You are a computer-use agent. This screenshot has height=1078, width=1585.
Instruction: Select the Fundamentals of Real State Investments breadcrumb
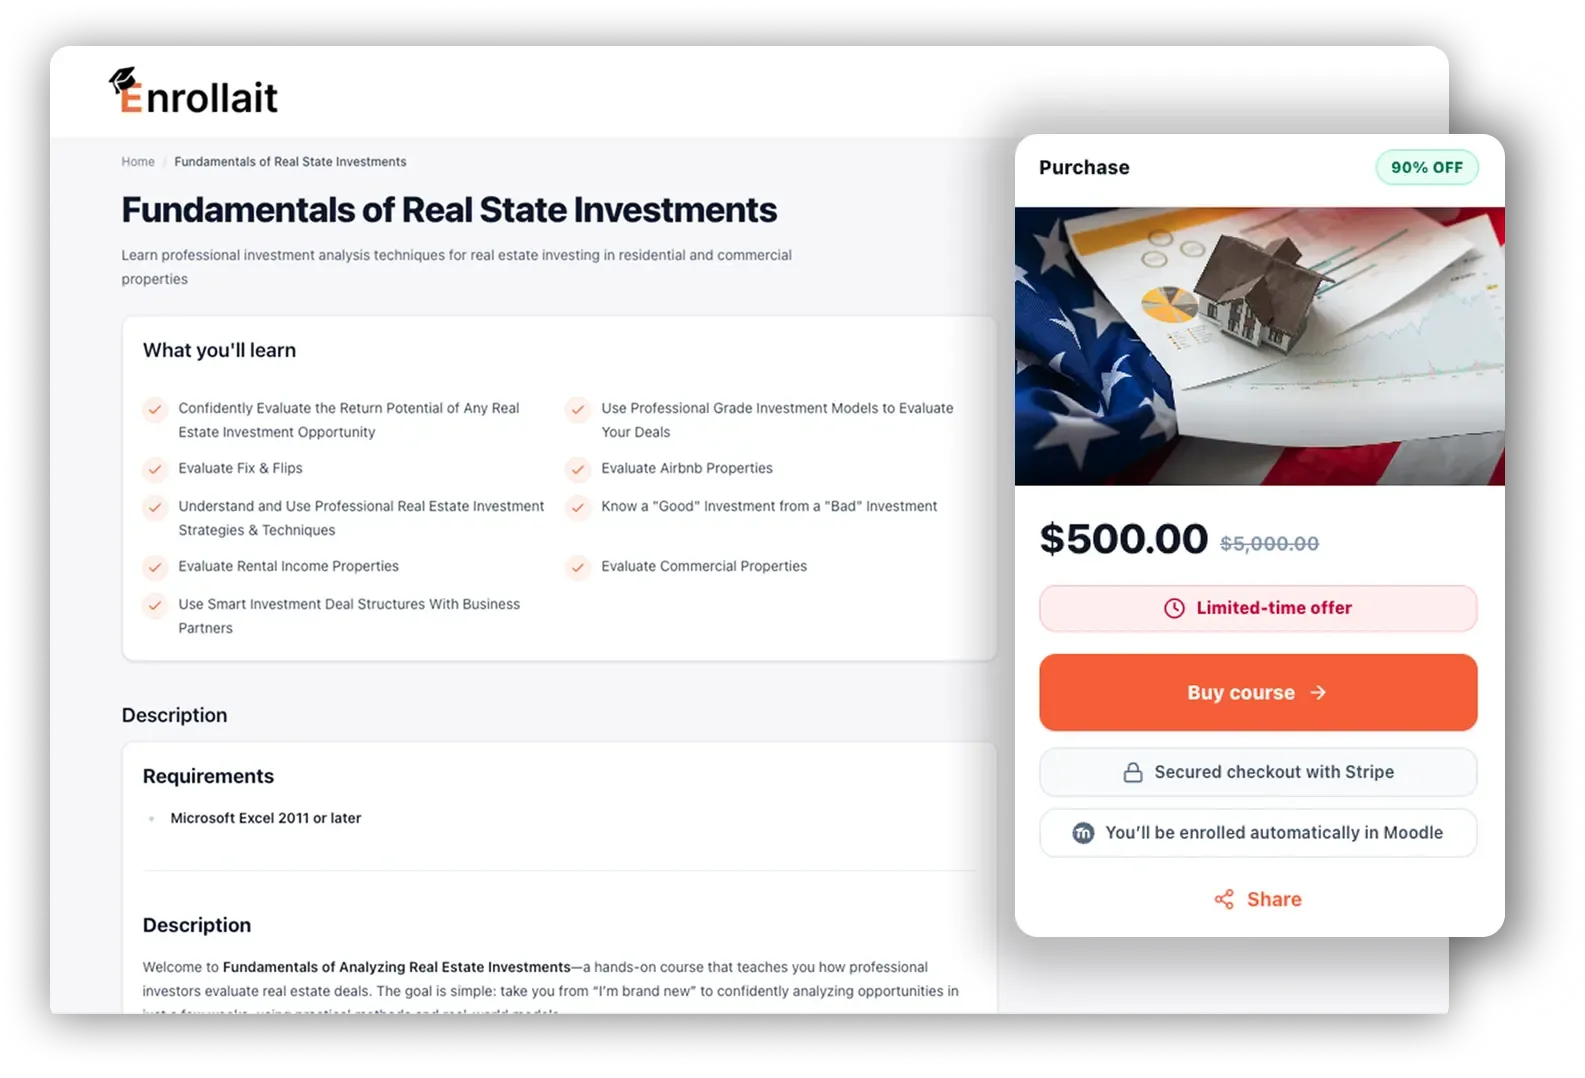290,161
